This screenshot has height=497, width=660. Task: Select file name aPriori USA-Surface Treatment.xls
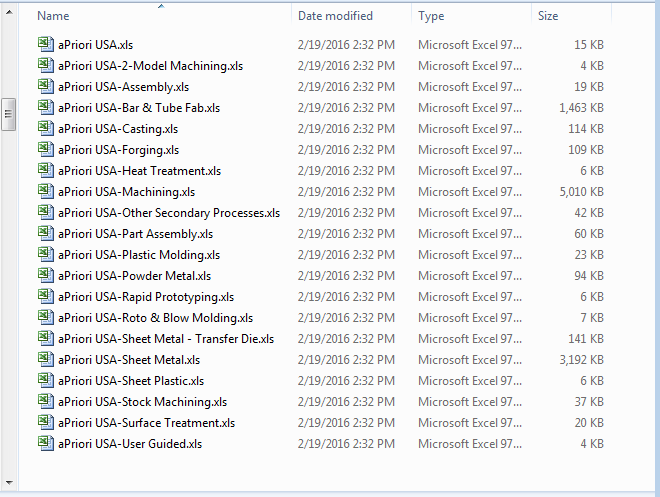146,424
